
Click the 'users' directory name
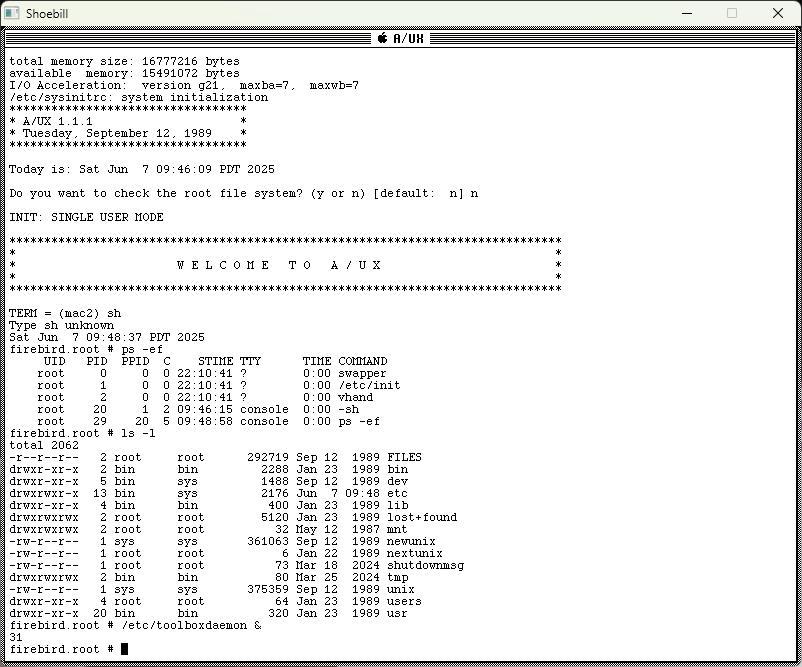(x=405, y=602)
